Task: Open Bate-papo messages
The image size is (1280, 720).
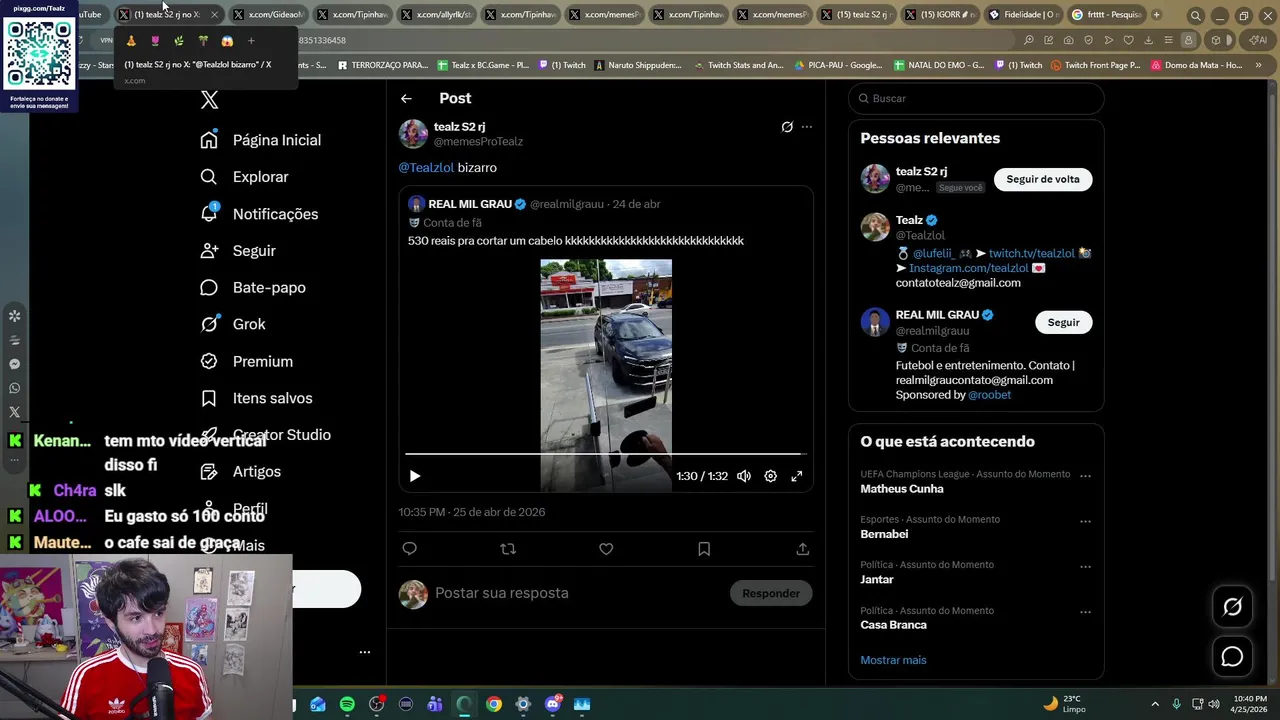Action: pos(254,287)
